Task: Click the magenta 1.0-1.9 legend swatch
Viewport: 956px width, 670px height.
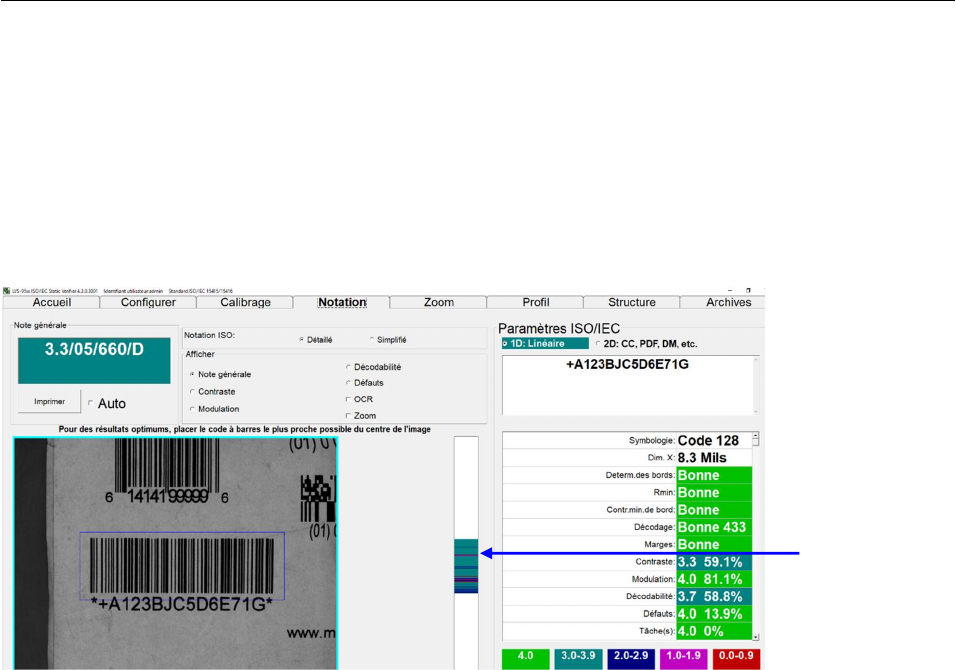Action: 683,659
